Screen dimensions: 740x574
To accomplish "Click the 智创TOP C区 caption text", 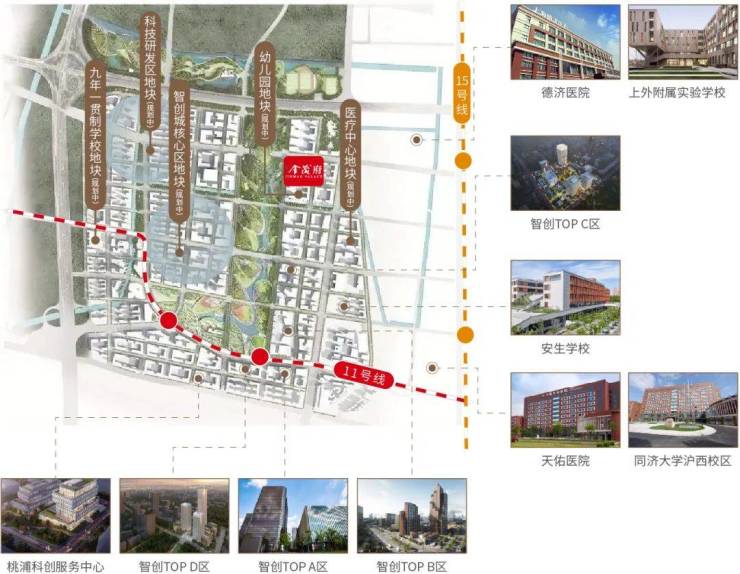I will tap(565, 224).
